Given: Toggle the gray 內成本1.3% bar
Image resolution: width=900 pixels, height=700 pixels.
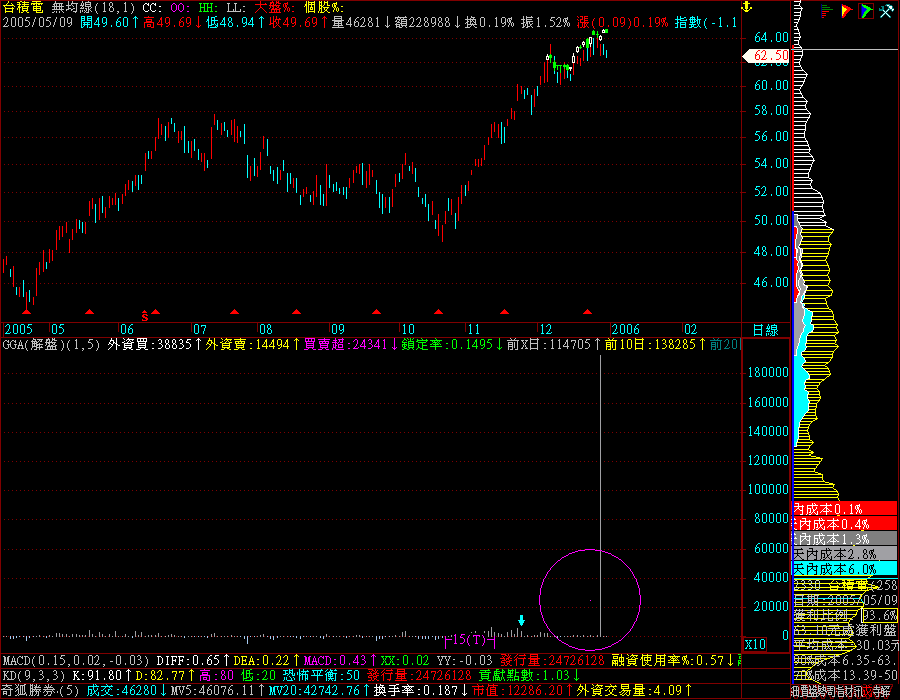Looking at the screenshot, I should (830, 538).
